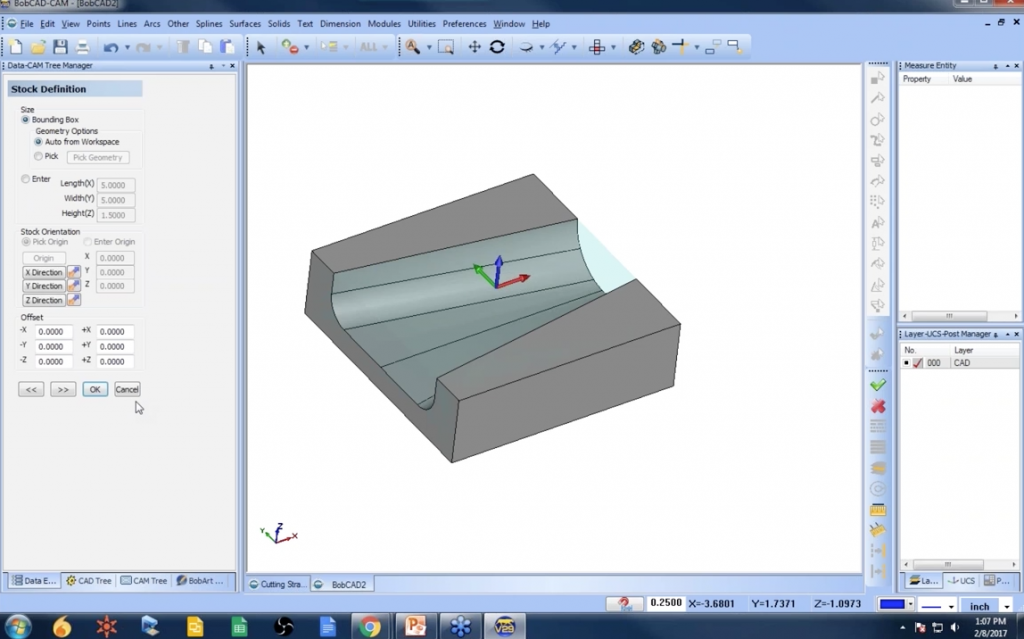The height and width of the screenshot is (639, 1024).
Task: Click the X Direction picker icon
Action: click(74, 272)
